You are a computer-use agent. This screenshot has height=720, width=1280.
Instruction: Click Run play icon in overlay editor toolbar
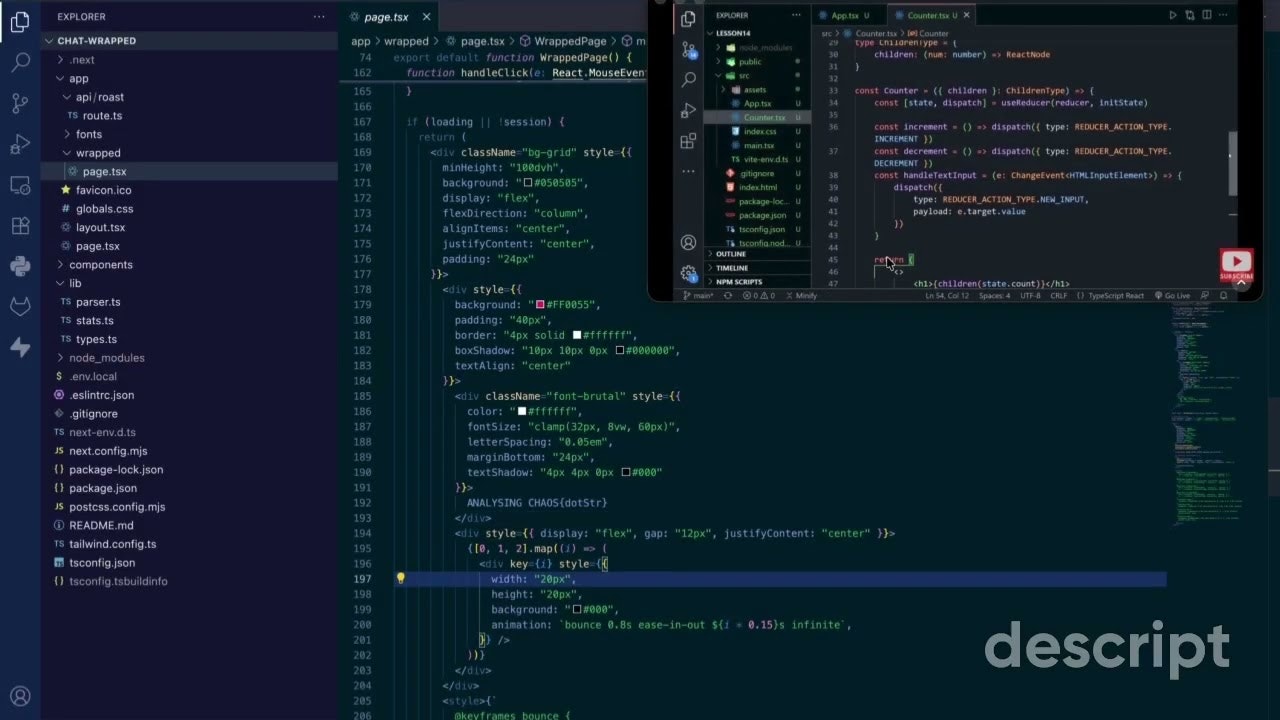click(x=1173, y=15)
